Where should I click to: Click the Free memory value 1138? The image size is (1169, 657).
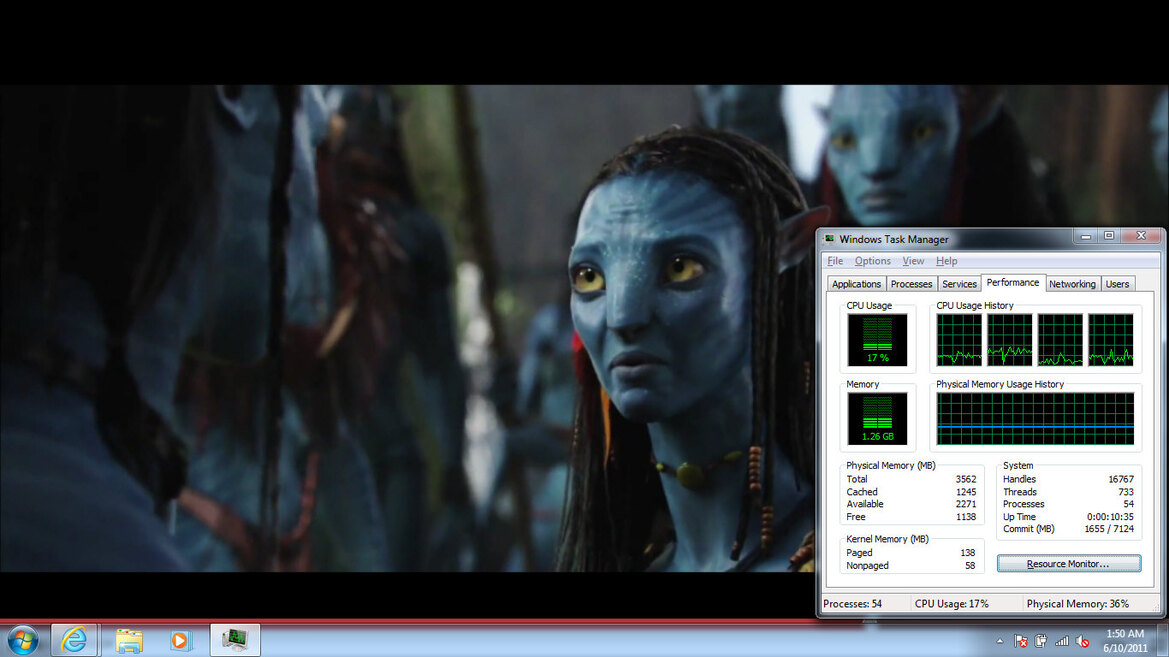(x=965, y=517)
